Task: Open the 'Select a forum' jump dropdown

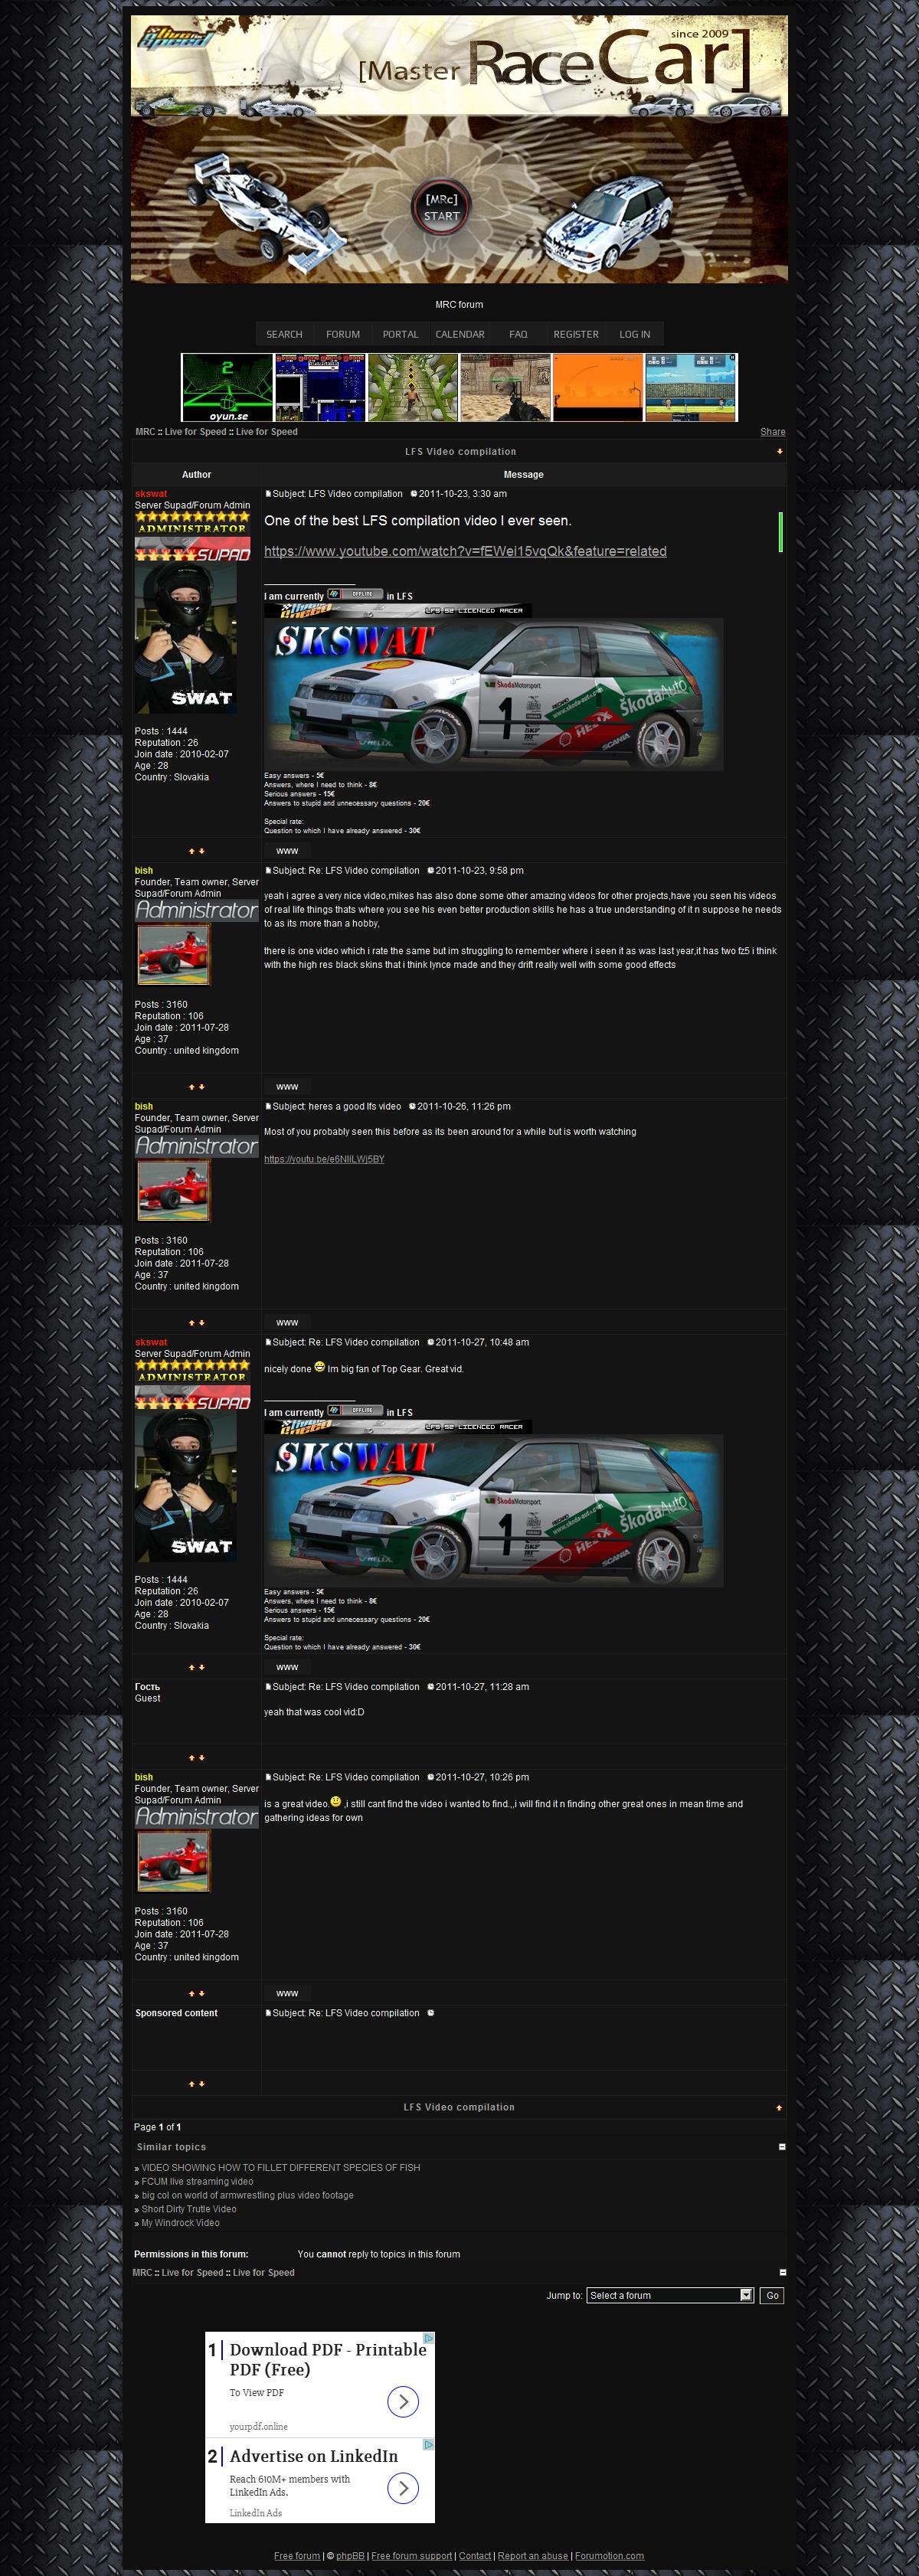Action: pyautogui.click(x=670, y=2295)
